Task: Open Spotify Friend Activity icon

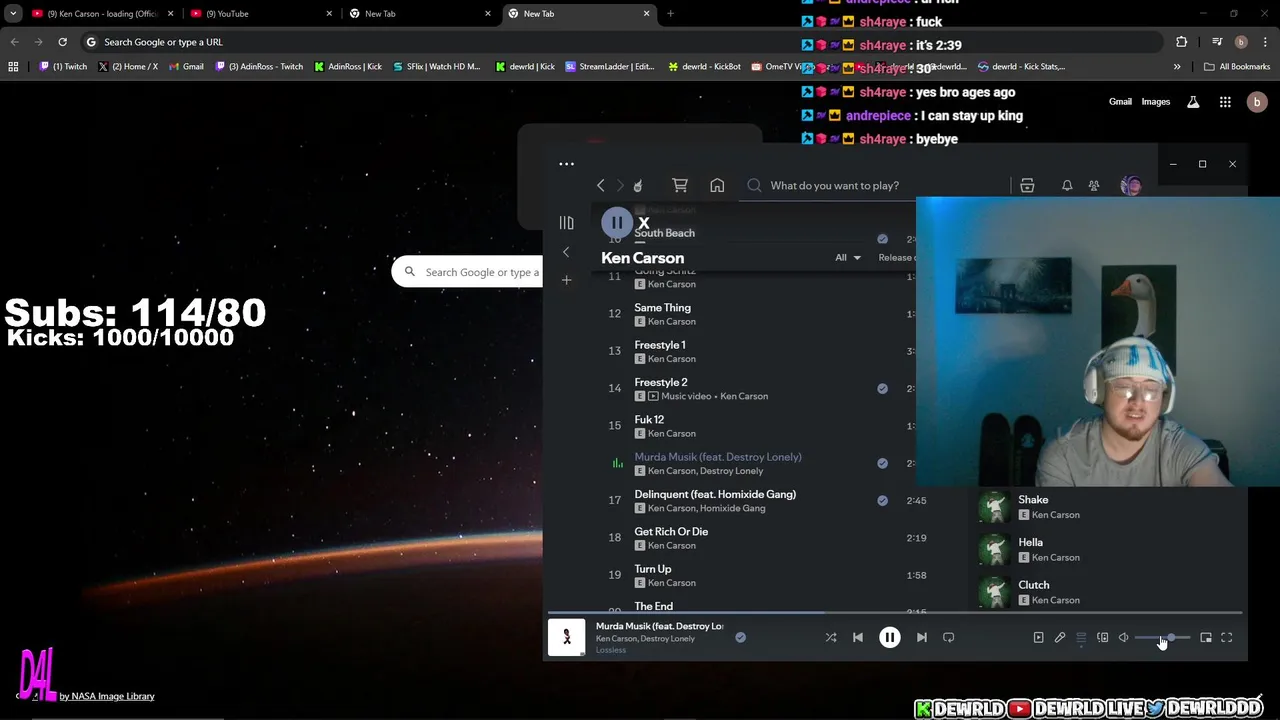Action: click(1094, 185)
